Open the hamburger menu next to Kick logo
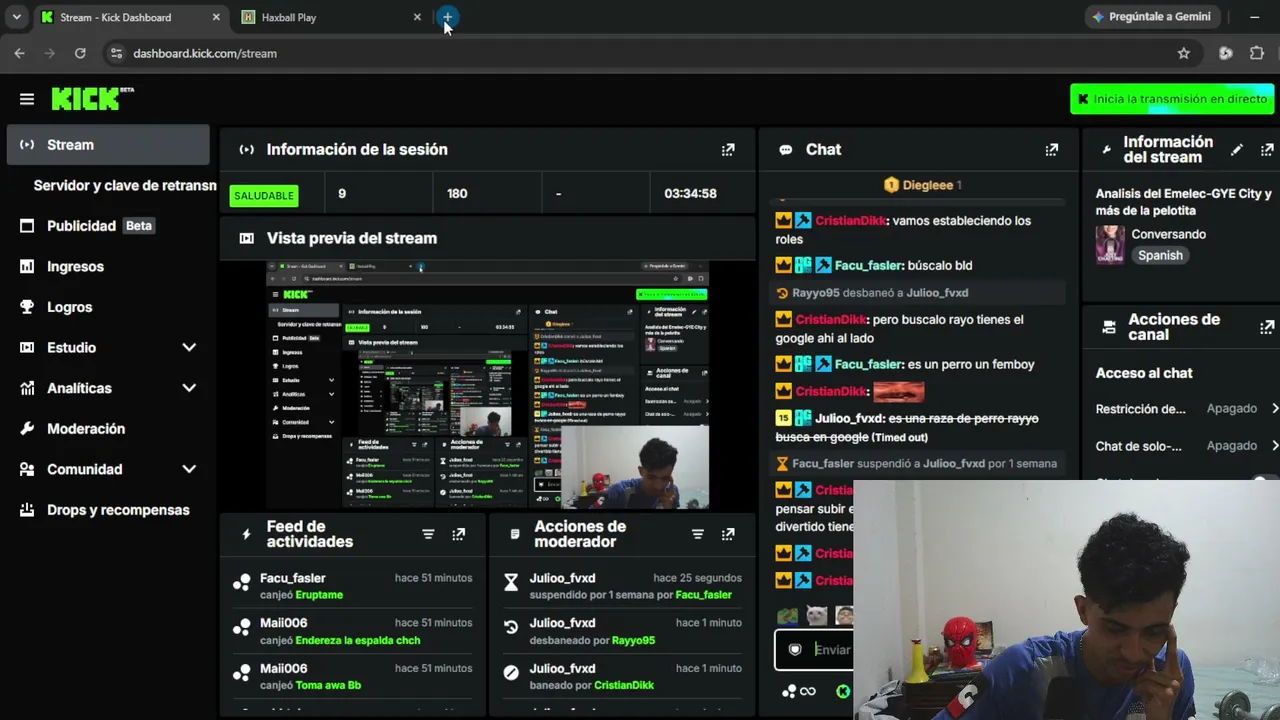 27,99
